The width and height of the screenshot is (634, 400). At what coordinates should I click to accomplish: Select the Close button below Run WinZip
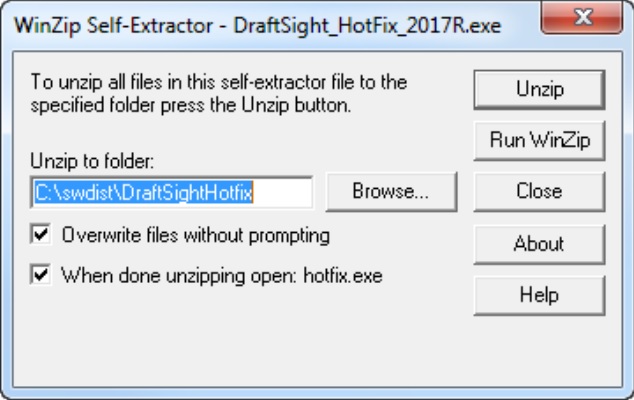pyautogui.click(x=539, y=192)
